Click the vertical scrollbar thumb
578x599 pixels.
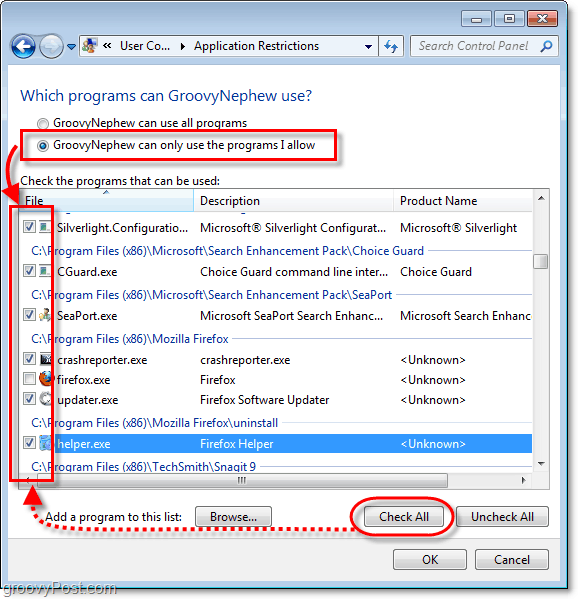(541, 262)
